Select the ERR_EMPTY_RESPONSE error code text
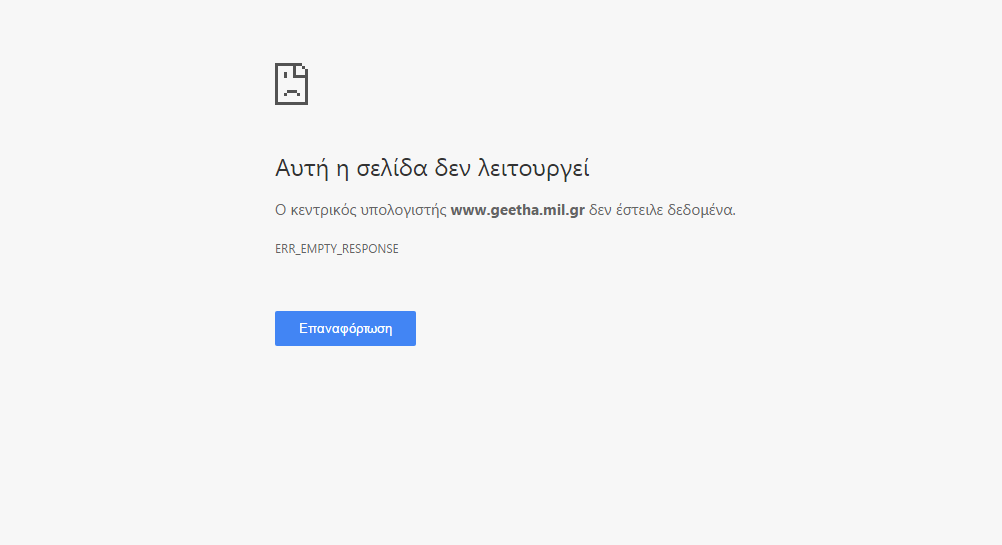The height and width of the screenshot is (545, 1002). point(337,249)
